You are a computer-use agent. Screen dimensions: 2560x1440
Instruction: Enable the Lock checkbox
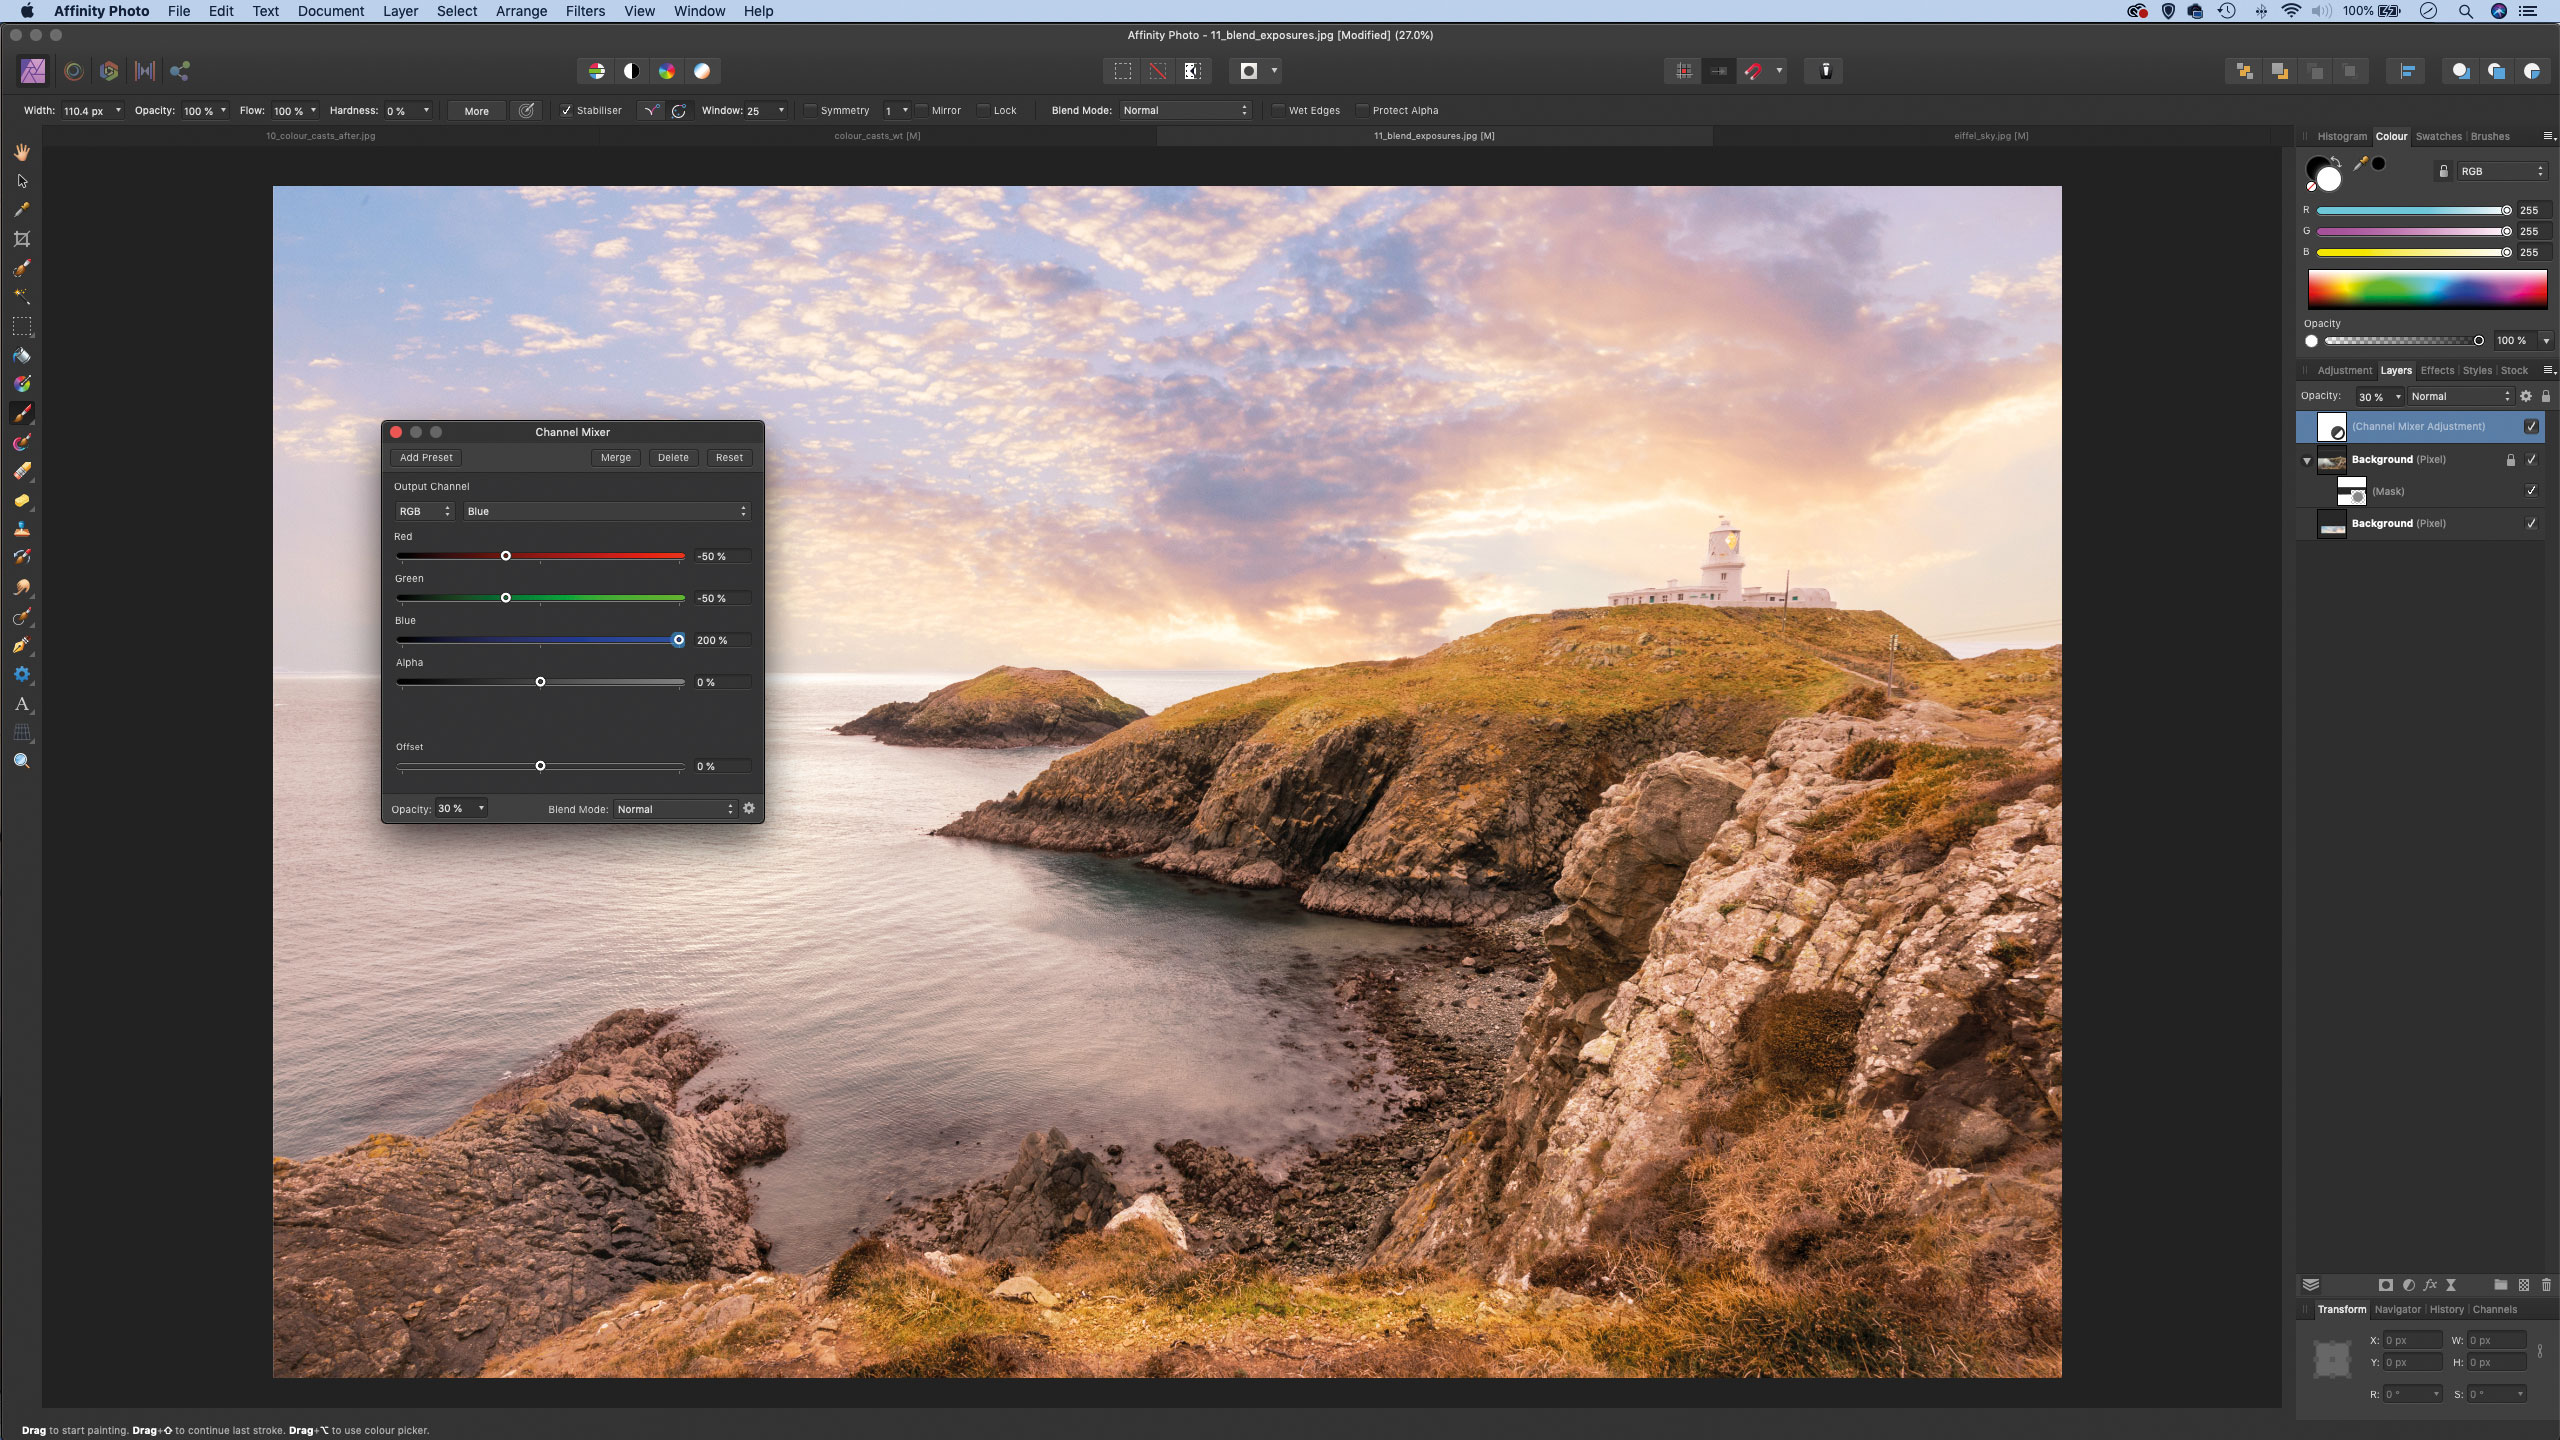983,111
